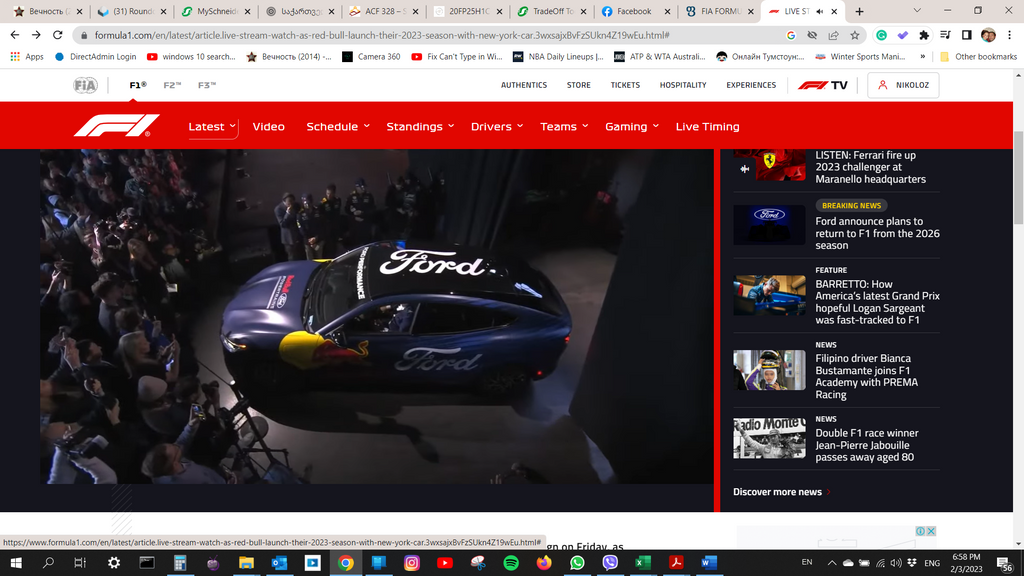Click the share icon in the address bar

point(833,35)
